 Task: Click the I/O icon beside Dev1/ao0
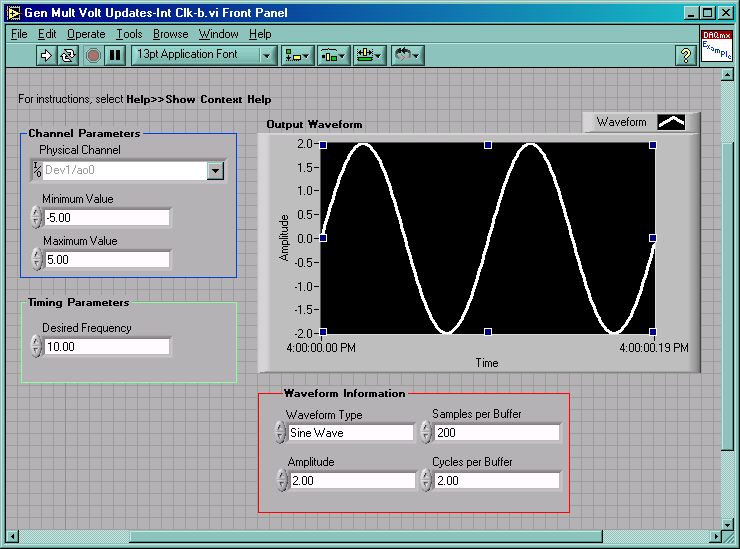[x=37, y=169]
